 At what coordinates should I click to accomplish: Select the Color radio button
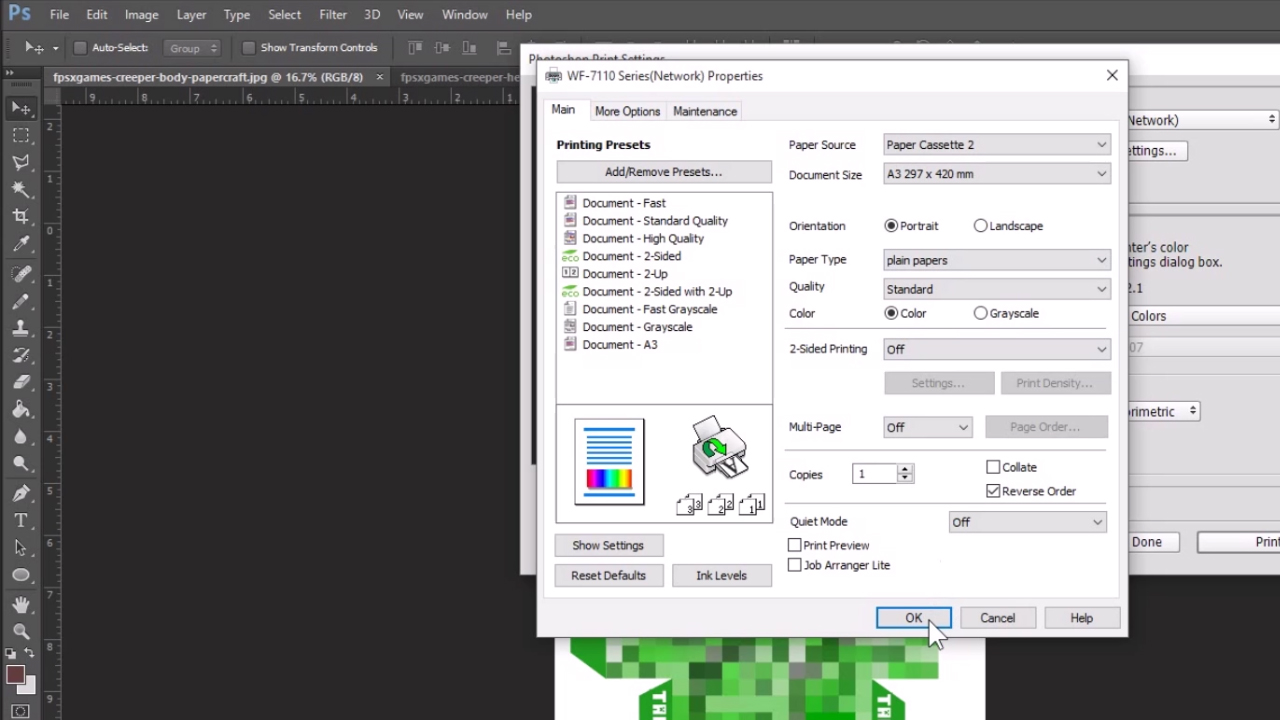pyautogui.click(x=891, y=313)
